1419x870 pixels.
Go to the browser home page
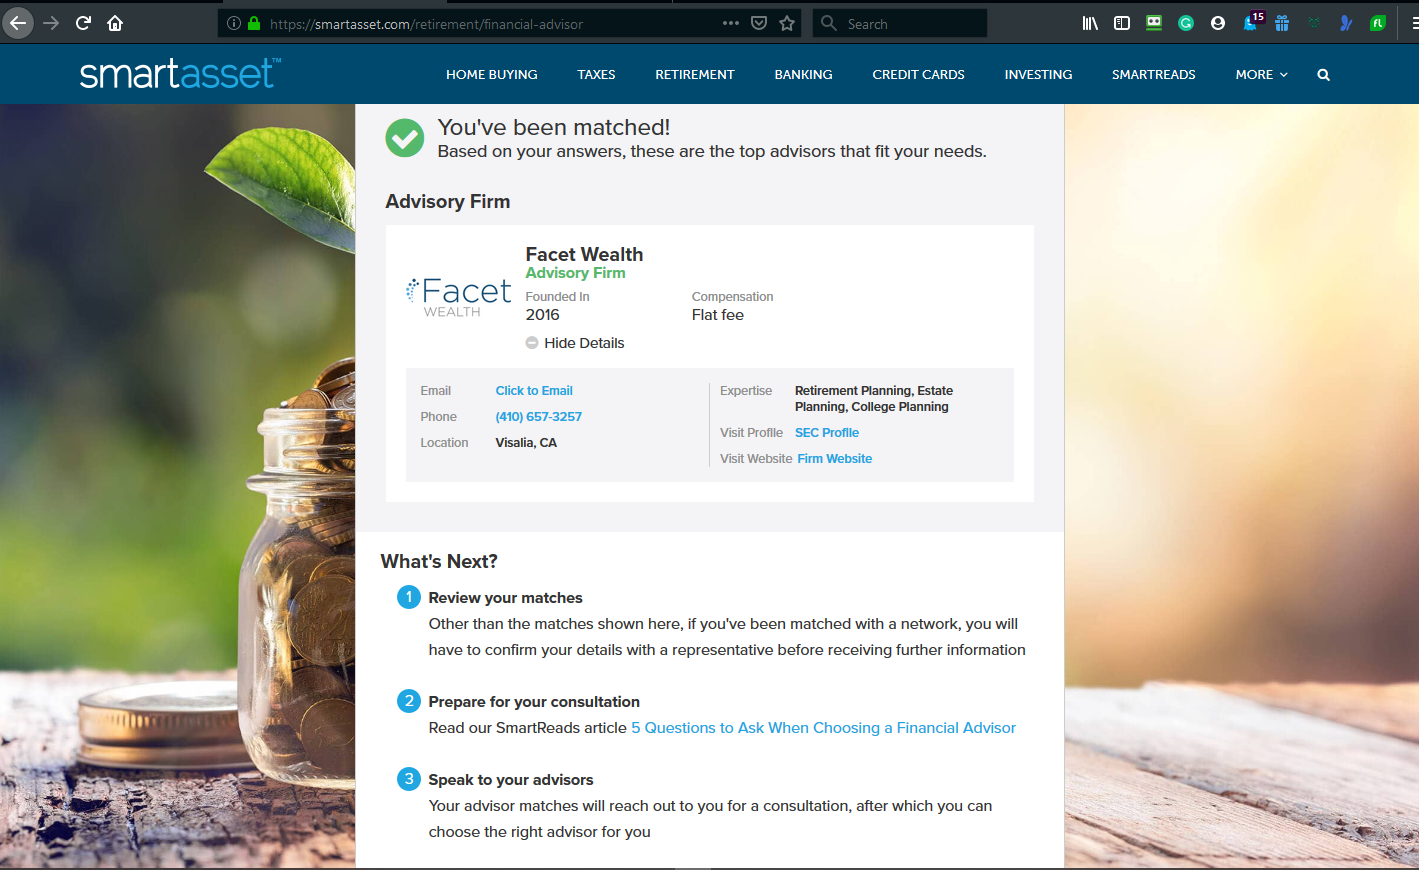tap(115, 23)
